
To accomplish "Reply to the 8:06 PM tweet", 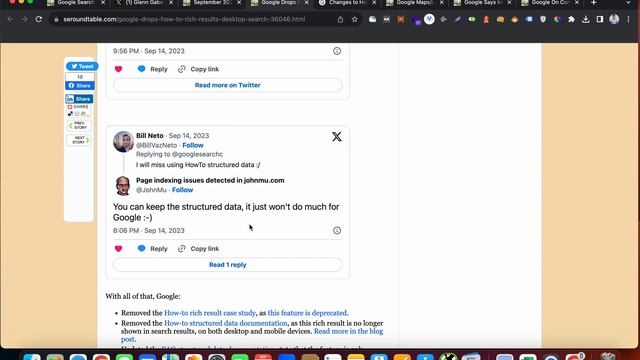I will click(153, 249).
